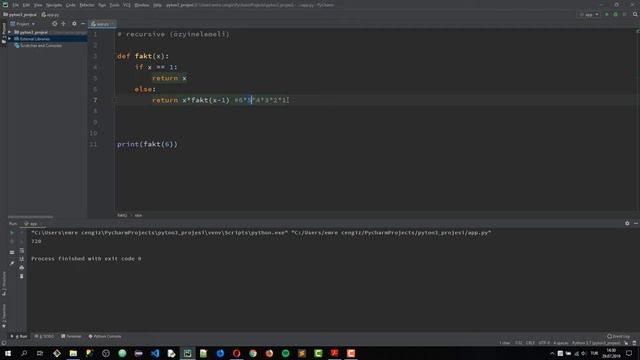Click the green Run button in top toolbar
The height and width of the screenshot is (360, 640).
coord(607,14)
